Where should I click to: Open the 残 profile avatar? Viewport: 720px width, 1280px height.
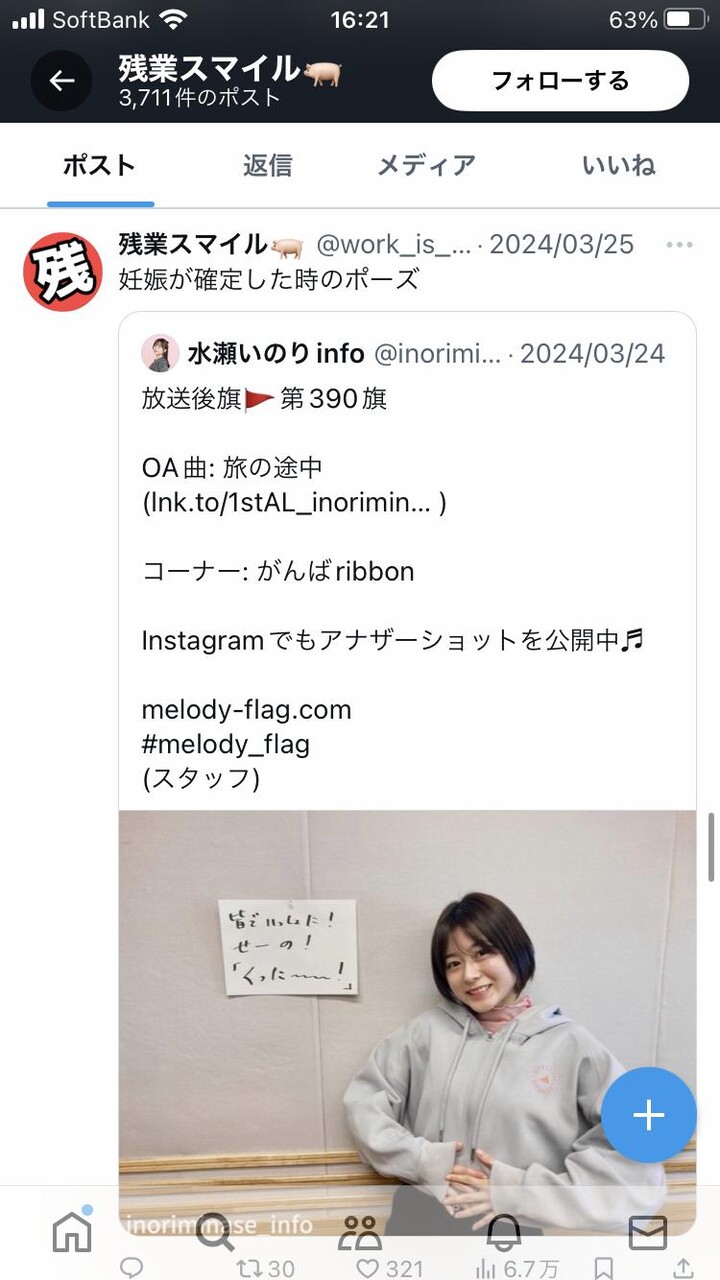62,271
